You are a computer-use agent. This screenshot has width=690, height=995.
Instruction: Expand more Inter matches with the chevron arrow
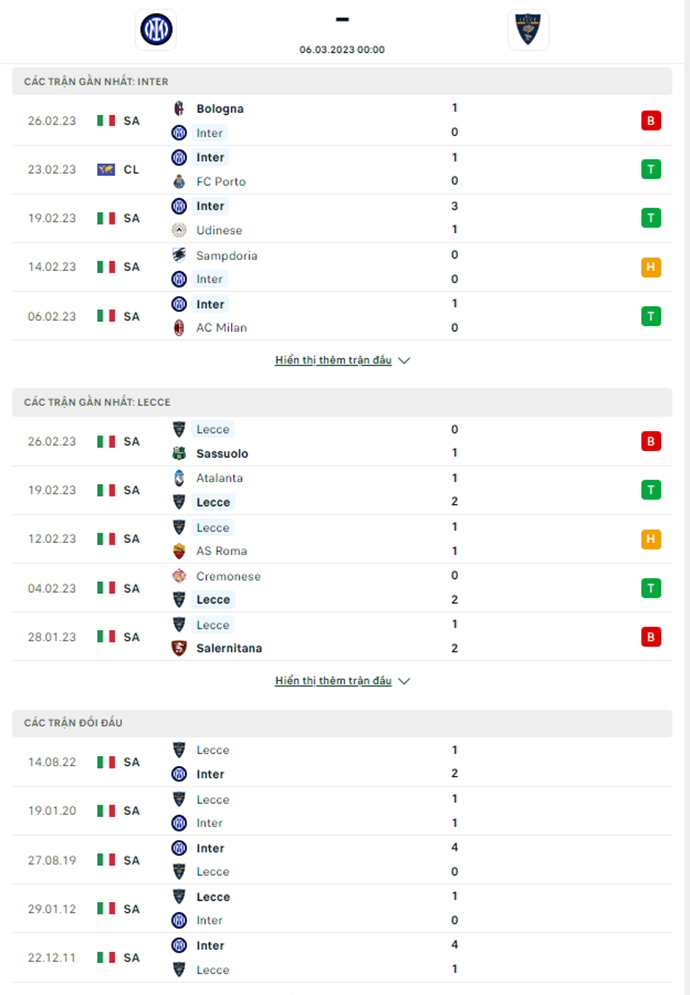coord(404,360)
